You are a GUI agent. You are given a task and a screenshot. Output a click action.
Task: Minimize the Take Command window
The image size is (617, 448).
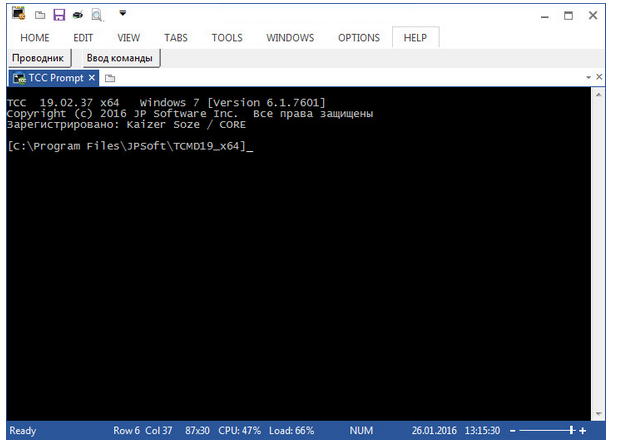(x=545, y=16)
